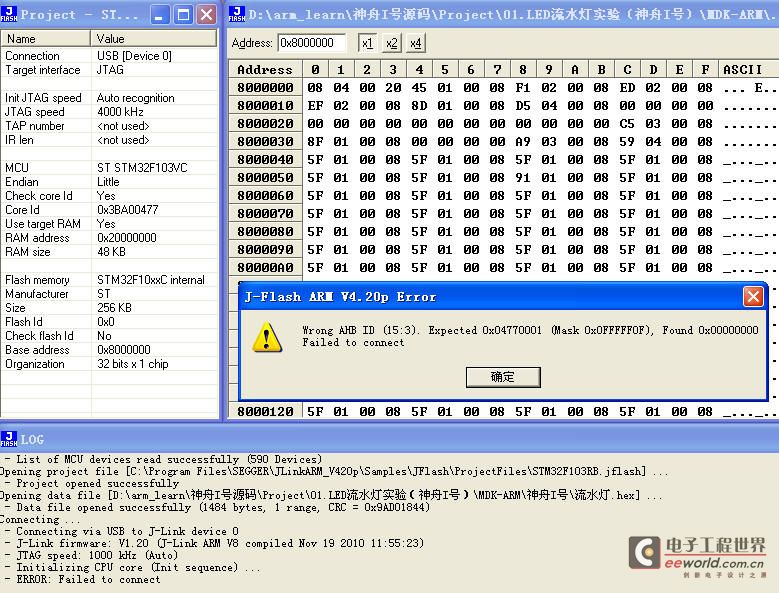Select the Use target RAM row
779x593 pixels.
point(109,223)
